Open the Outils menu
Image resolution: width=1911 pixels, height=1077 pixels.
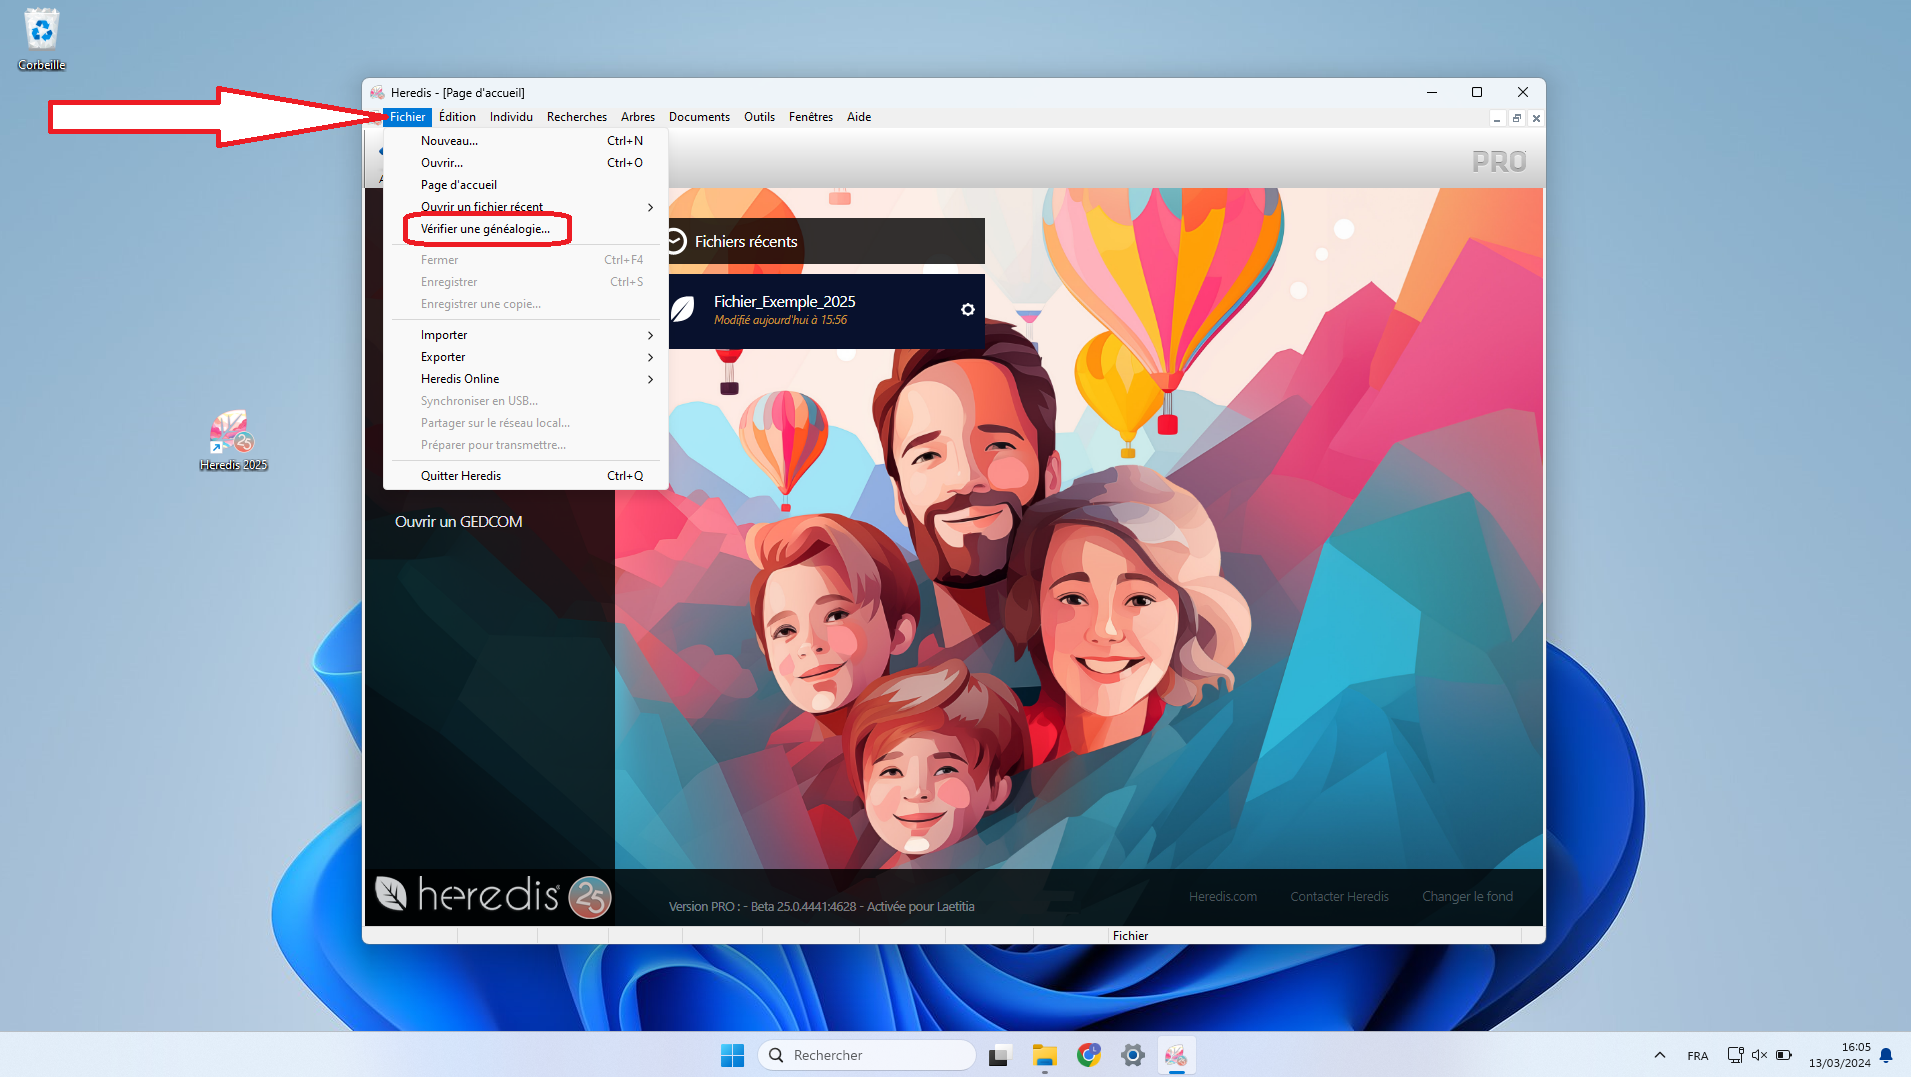(759, 117)
